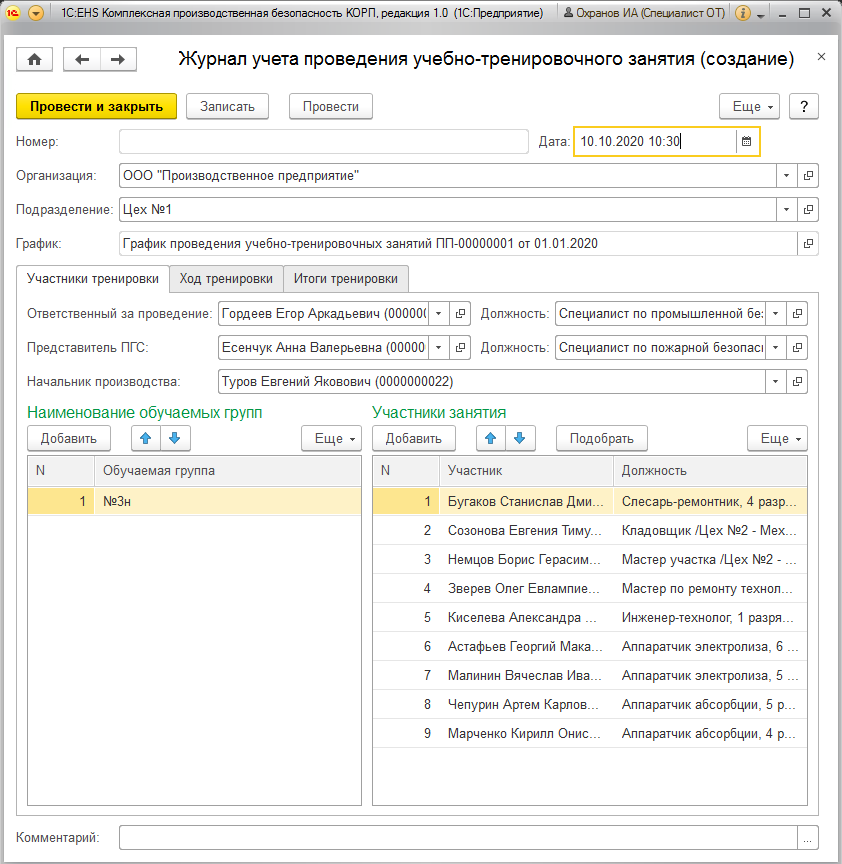Open top toolbar Еще menu
842x864 pixels.
coord(749,106)
